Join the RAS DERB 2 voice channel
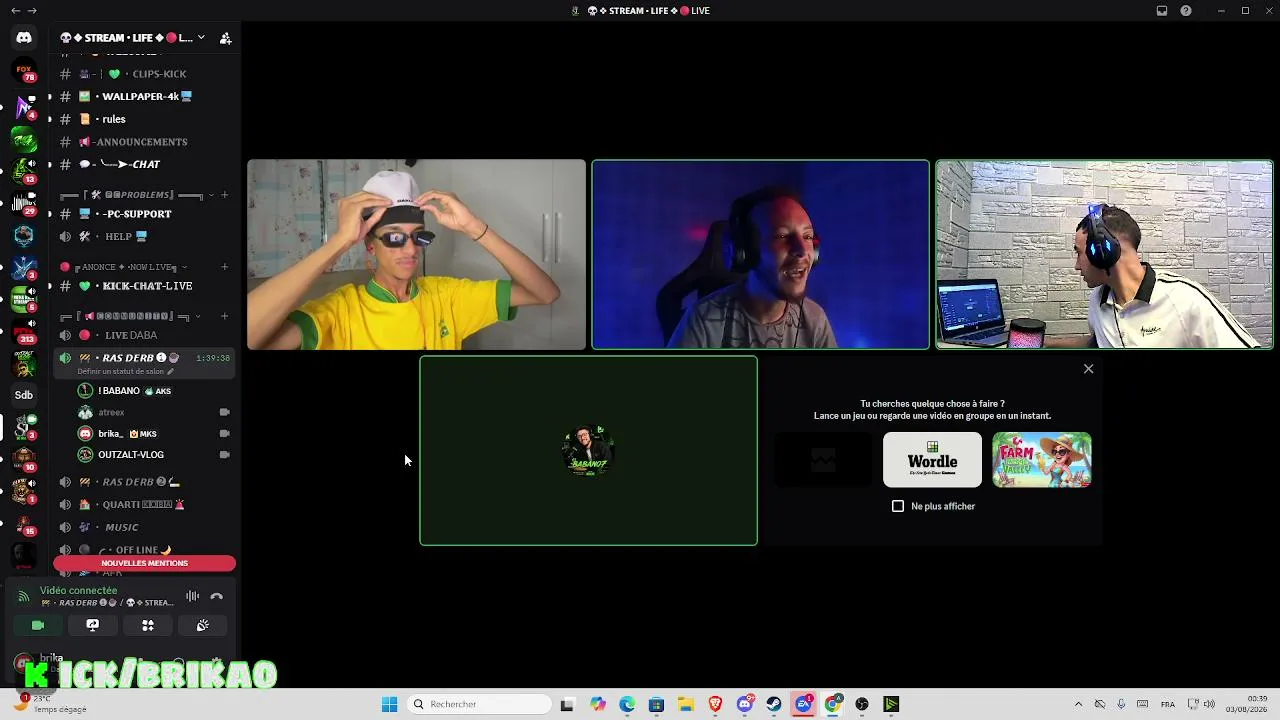Screen dimensions: 1280x720 (x=144, y=482)
